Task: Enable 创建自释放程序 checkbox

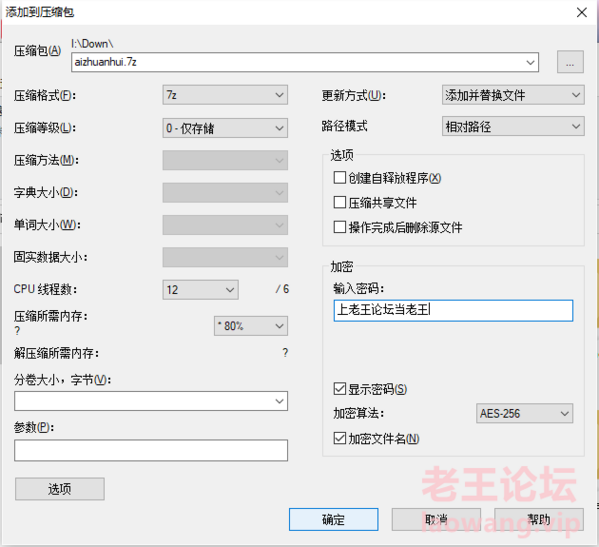Action: 340,178
